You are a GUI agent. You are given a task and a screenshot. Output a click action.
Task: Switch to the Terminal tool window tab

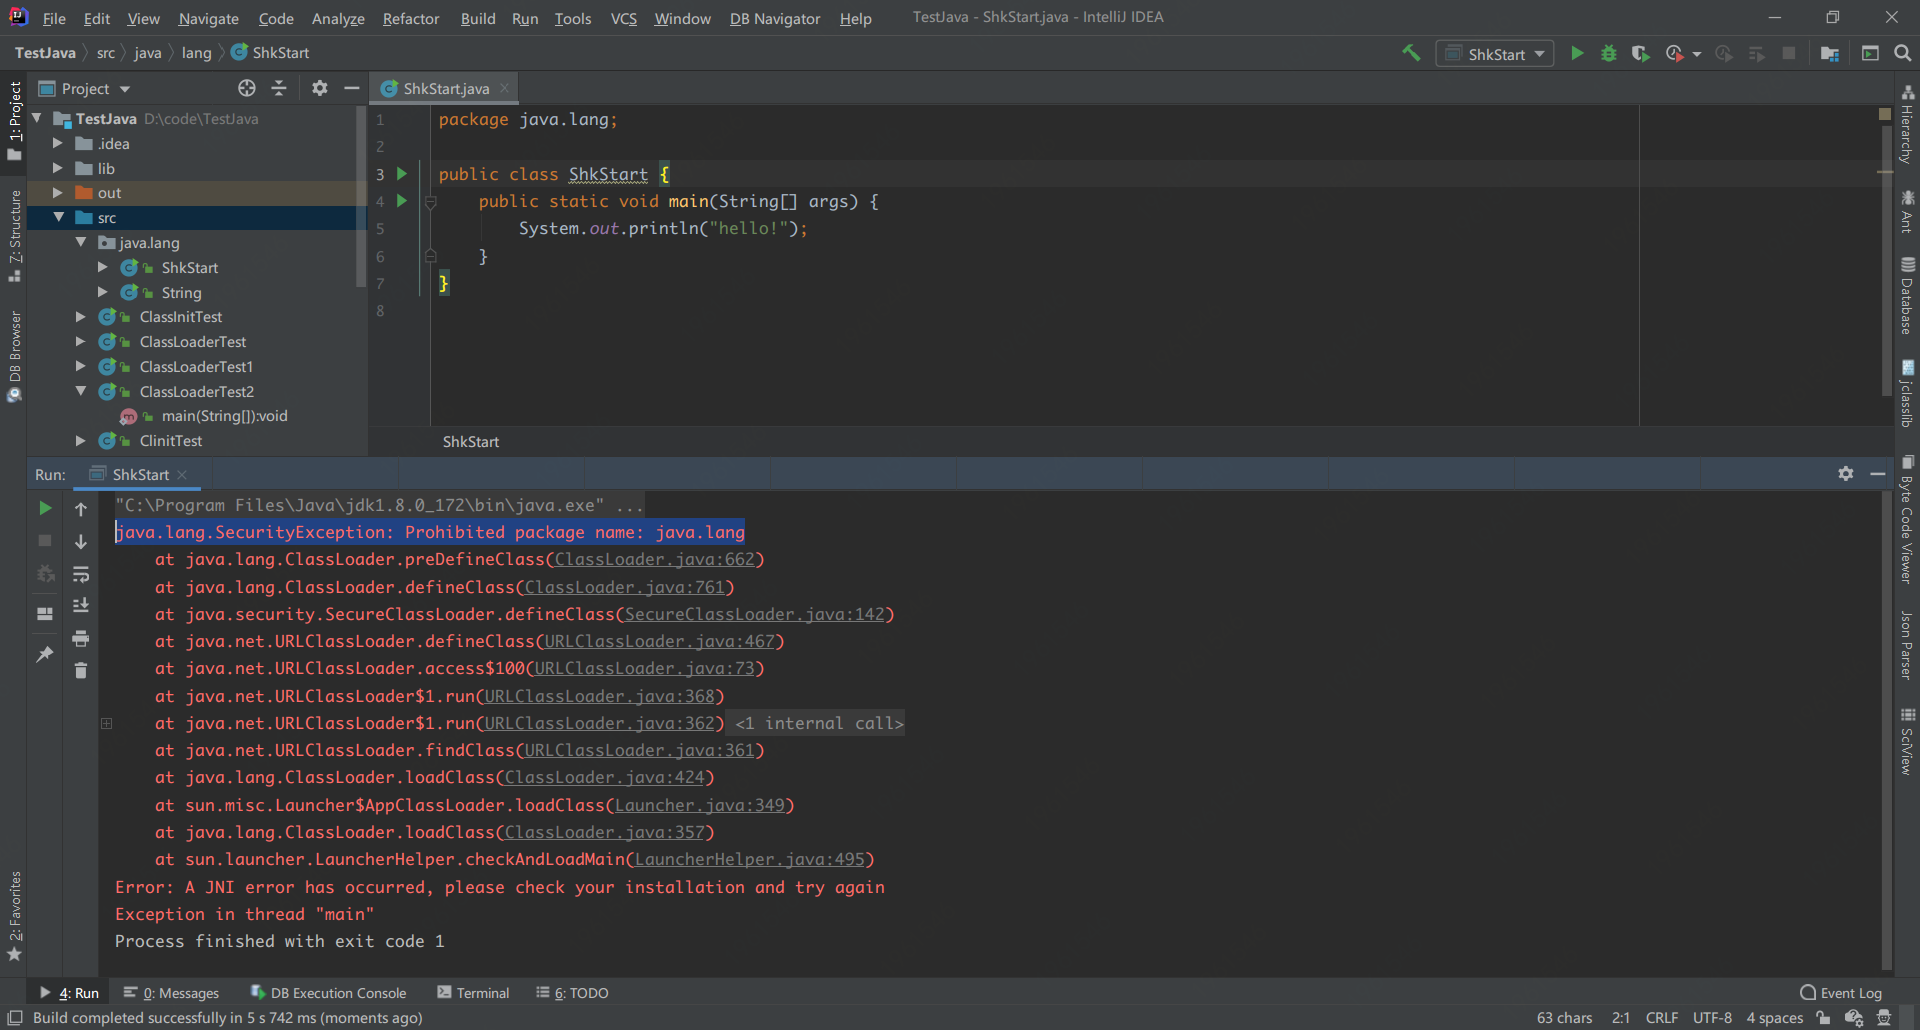pos(473,993)
